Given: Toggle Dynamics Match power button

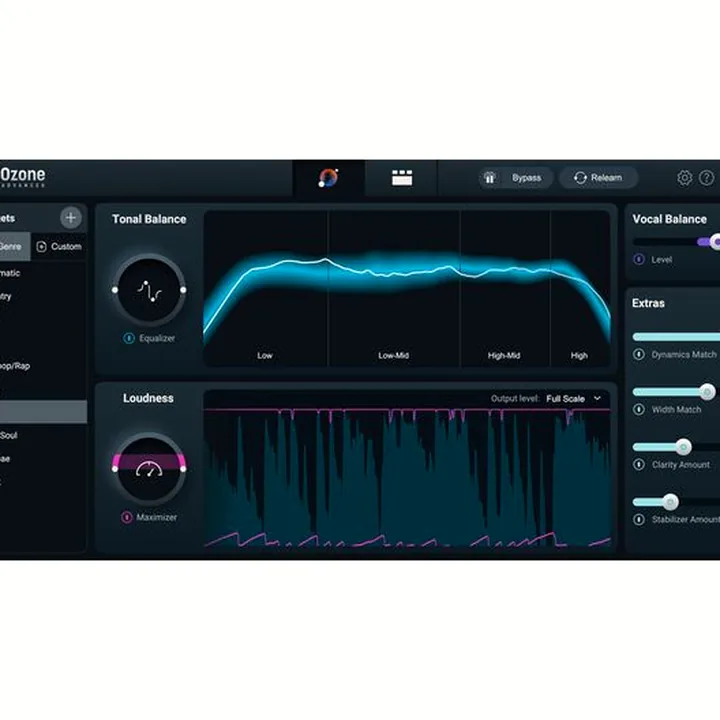Looking at the screenshot, I should point(639,354).
